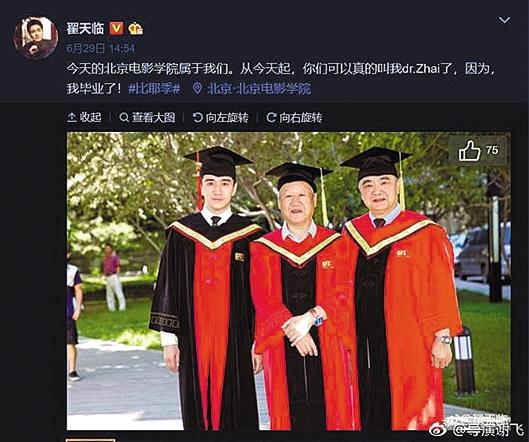The height and width of the screenshot is (442, 529).
Task: Click the crown membership badge icon
Action: [x=136, y=29]
